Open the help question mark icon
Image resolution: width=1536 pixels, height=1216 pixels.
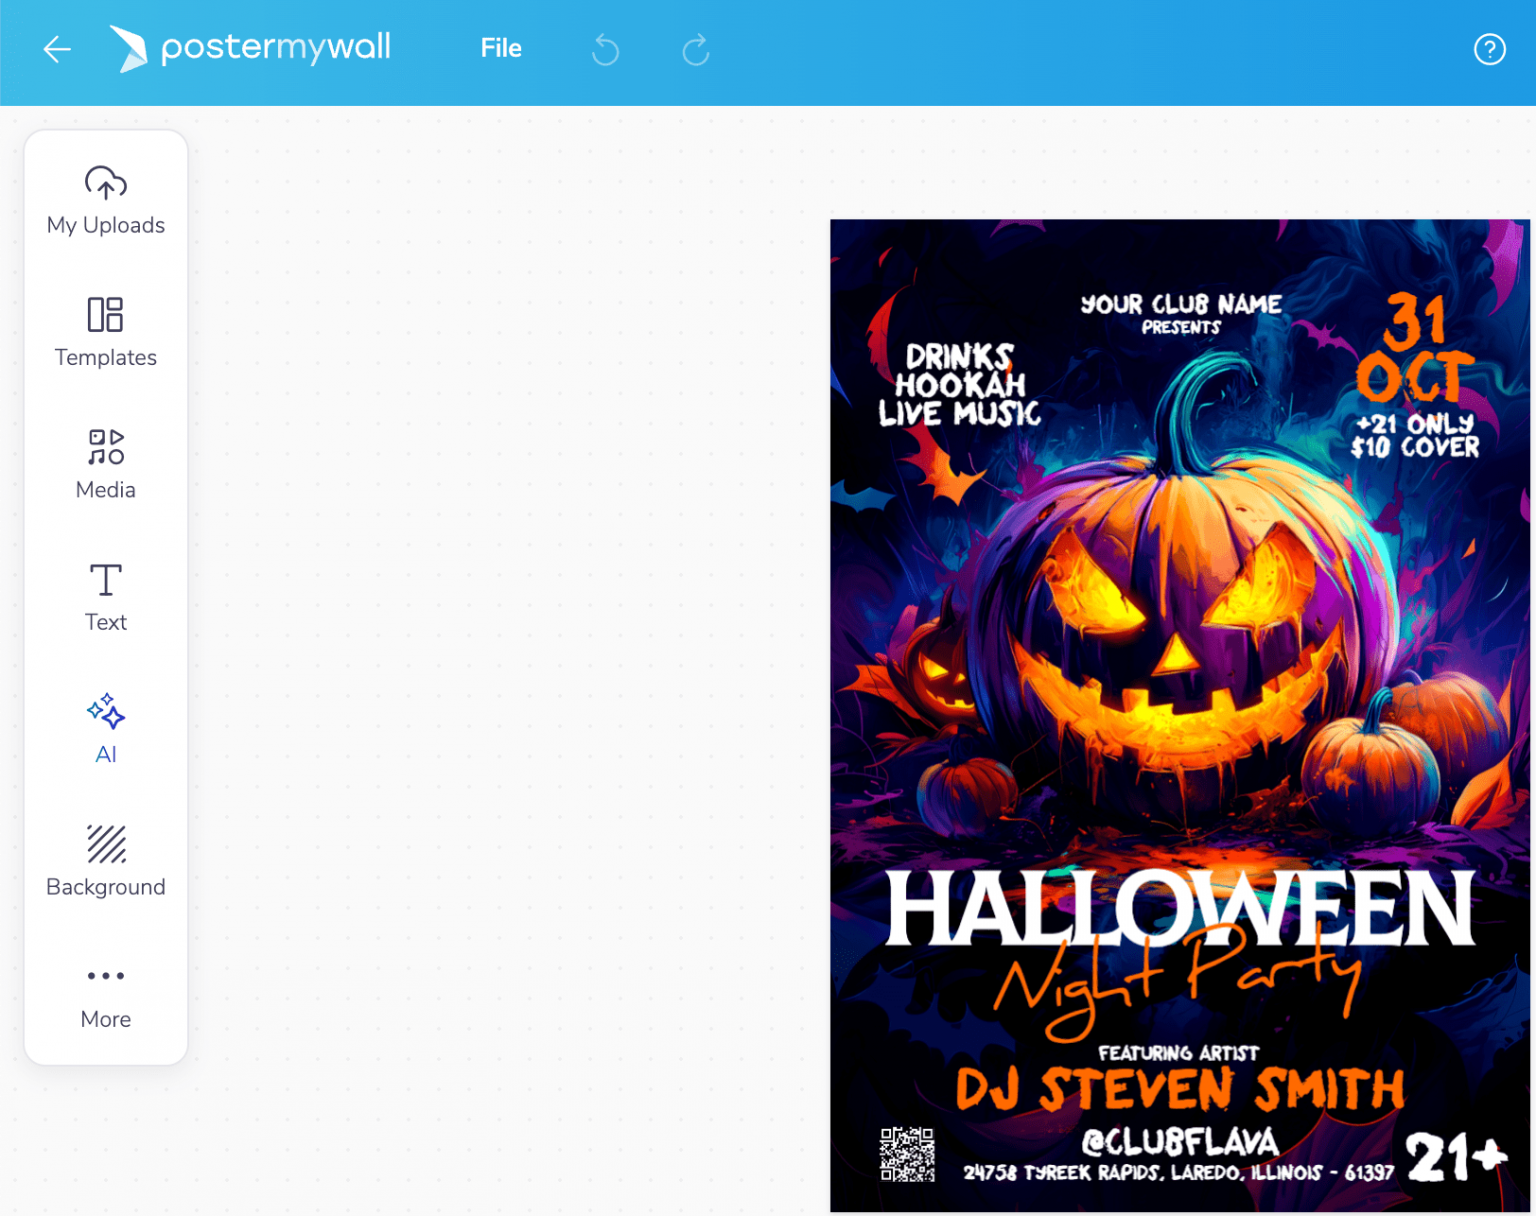pyautogui.click(x=1489, y=49)
